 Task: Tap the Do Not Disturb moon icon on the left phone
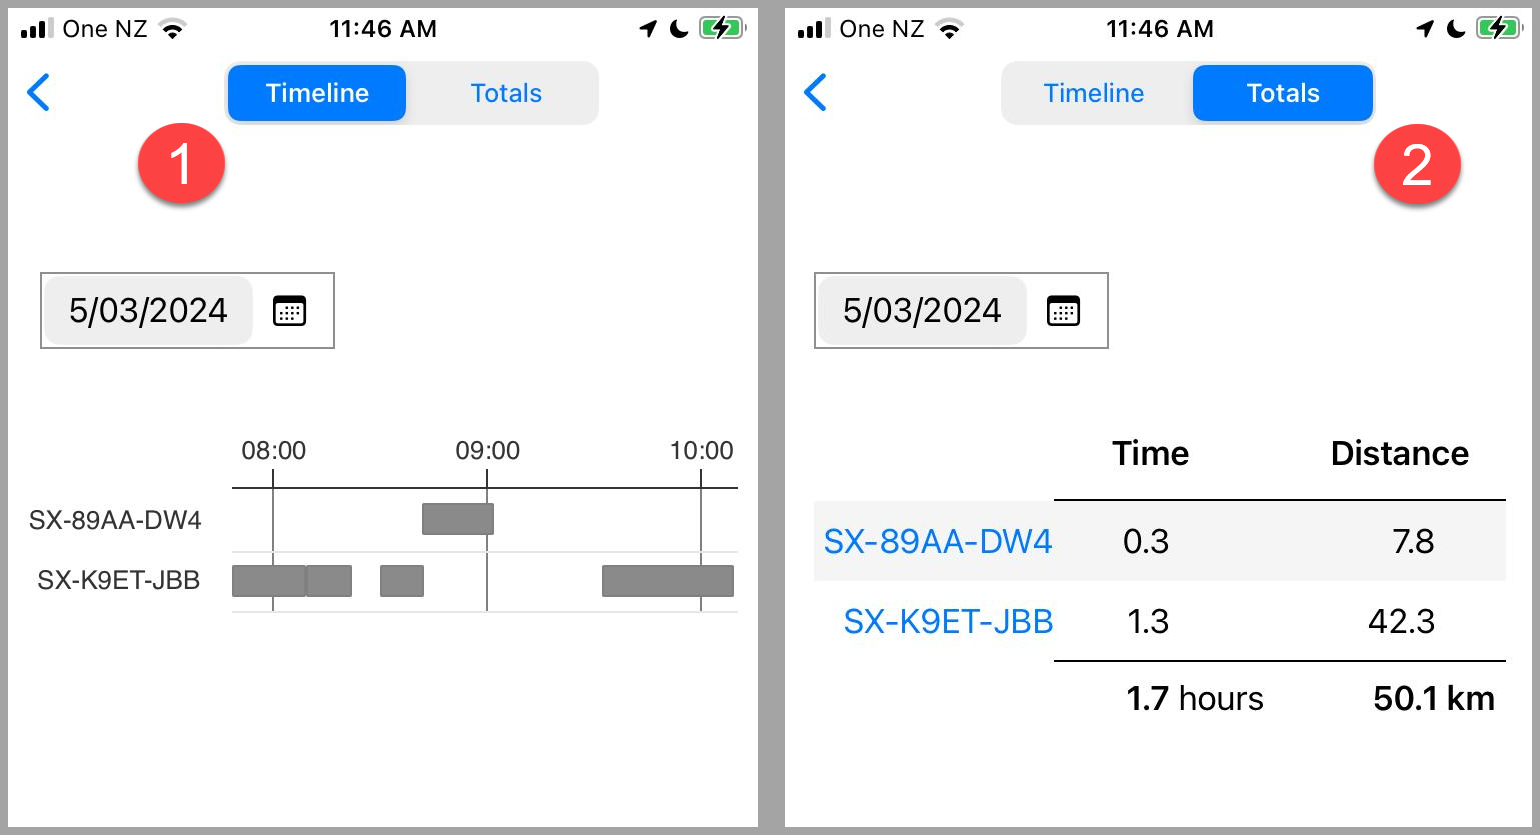679,29
